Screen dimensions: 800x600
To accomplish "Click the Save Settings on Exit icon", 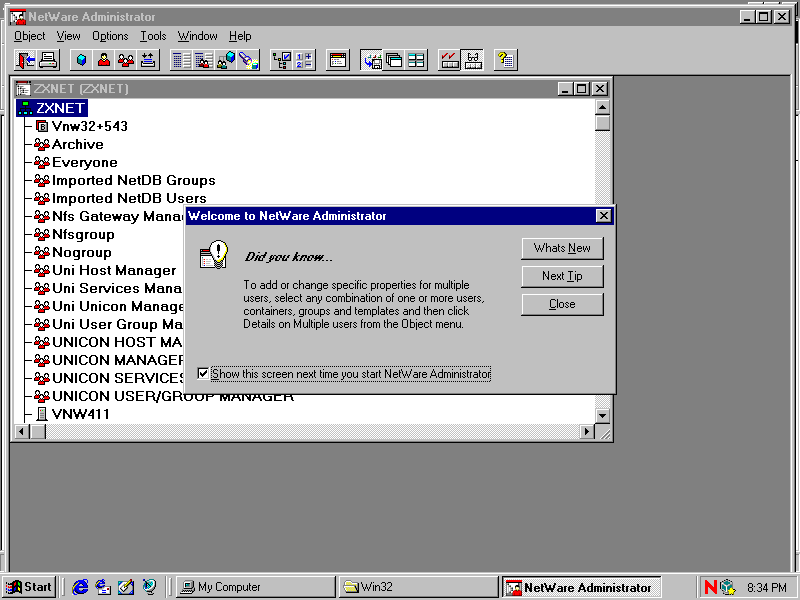I will pyautogui.click(x=371, y=60).
